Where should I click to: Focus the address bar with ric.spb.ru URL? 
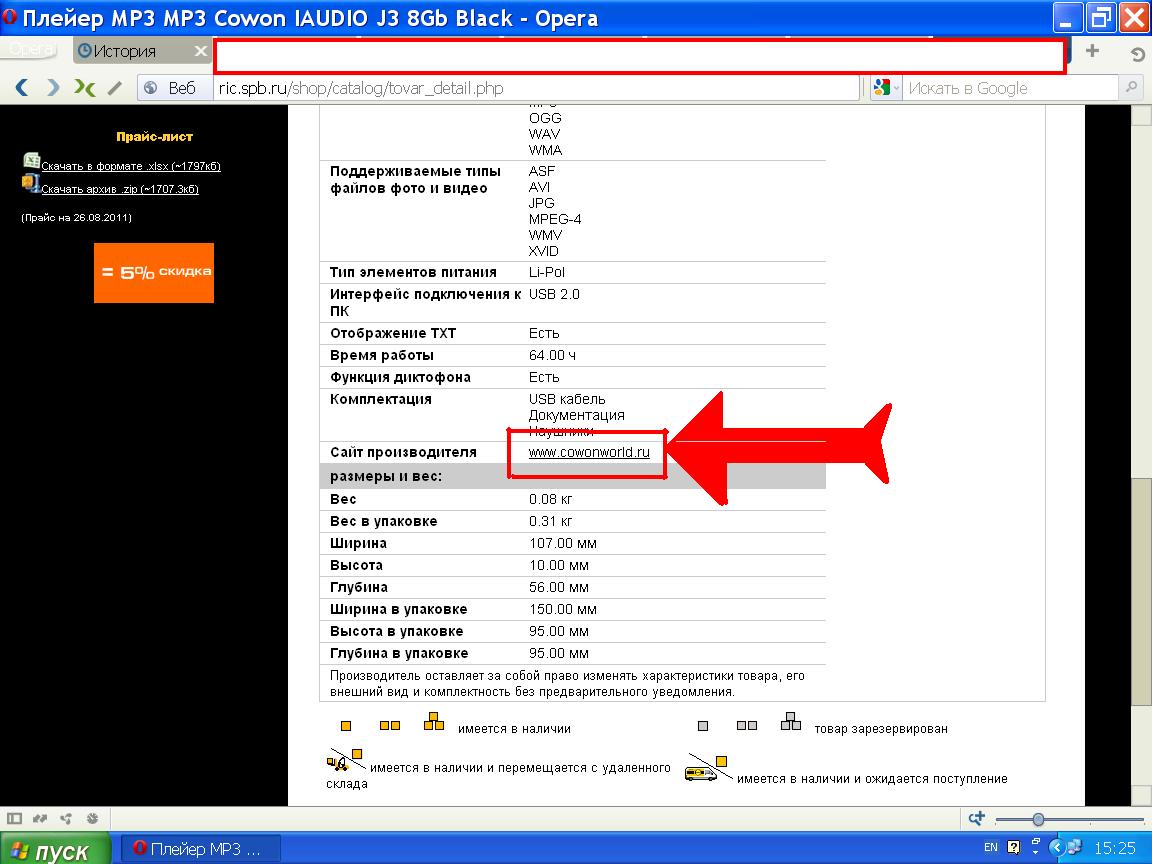pos(536,88)
